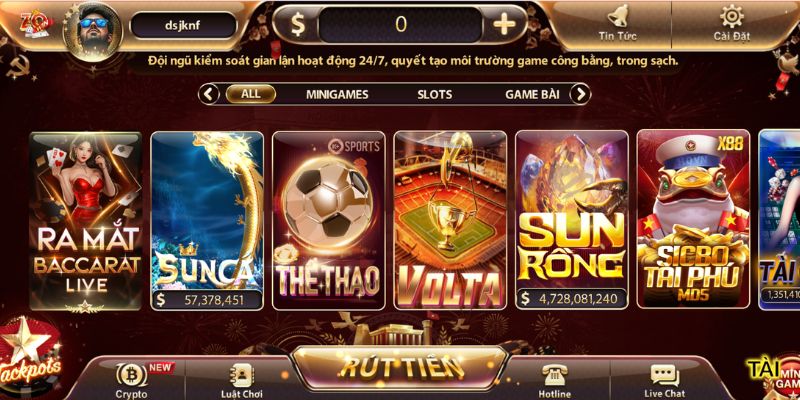
Task: Open Luật Chơi rules icon
Action: point(242,376)
